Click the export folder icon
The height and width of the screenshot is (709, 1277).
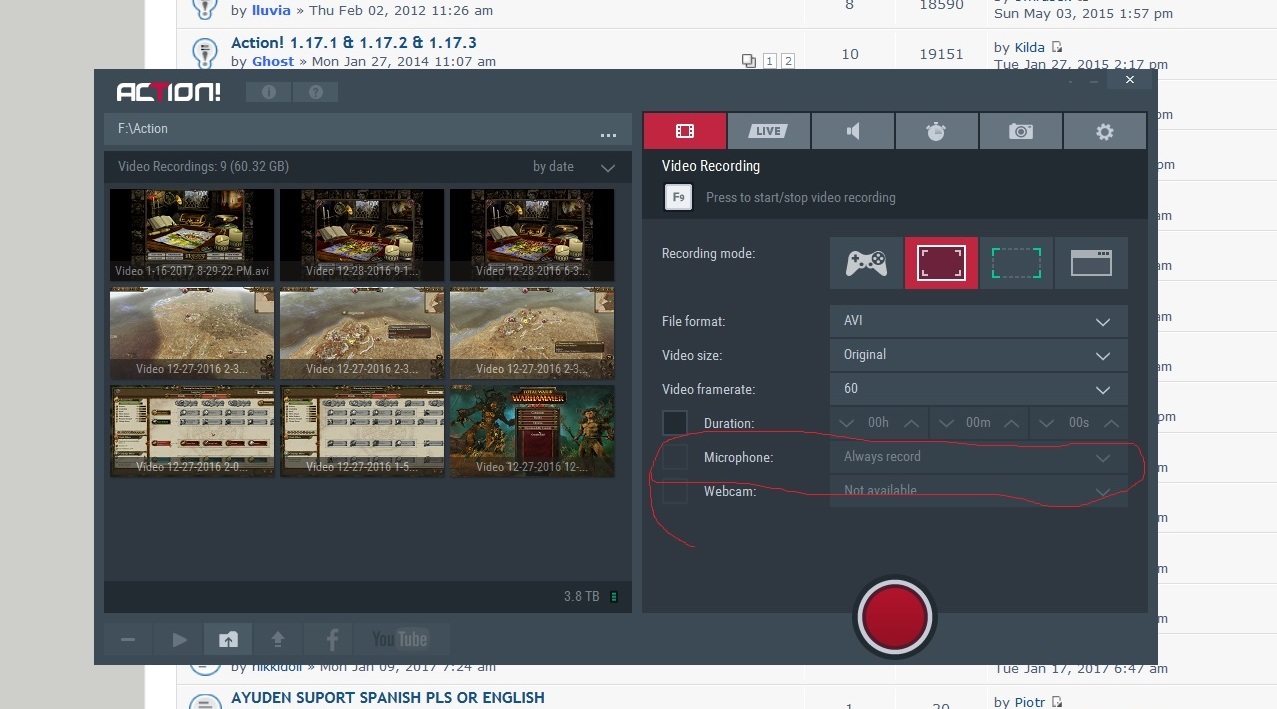coord(228,639)
